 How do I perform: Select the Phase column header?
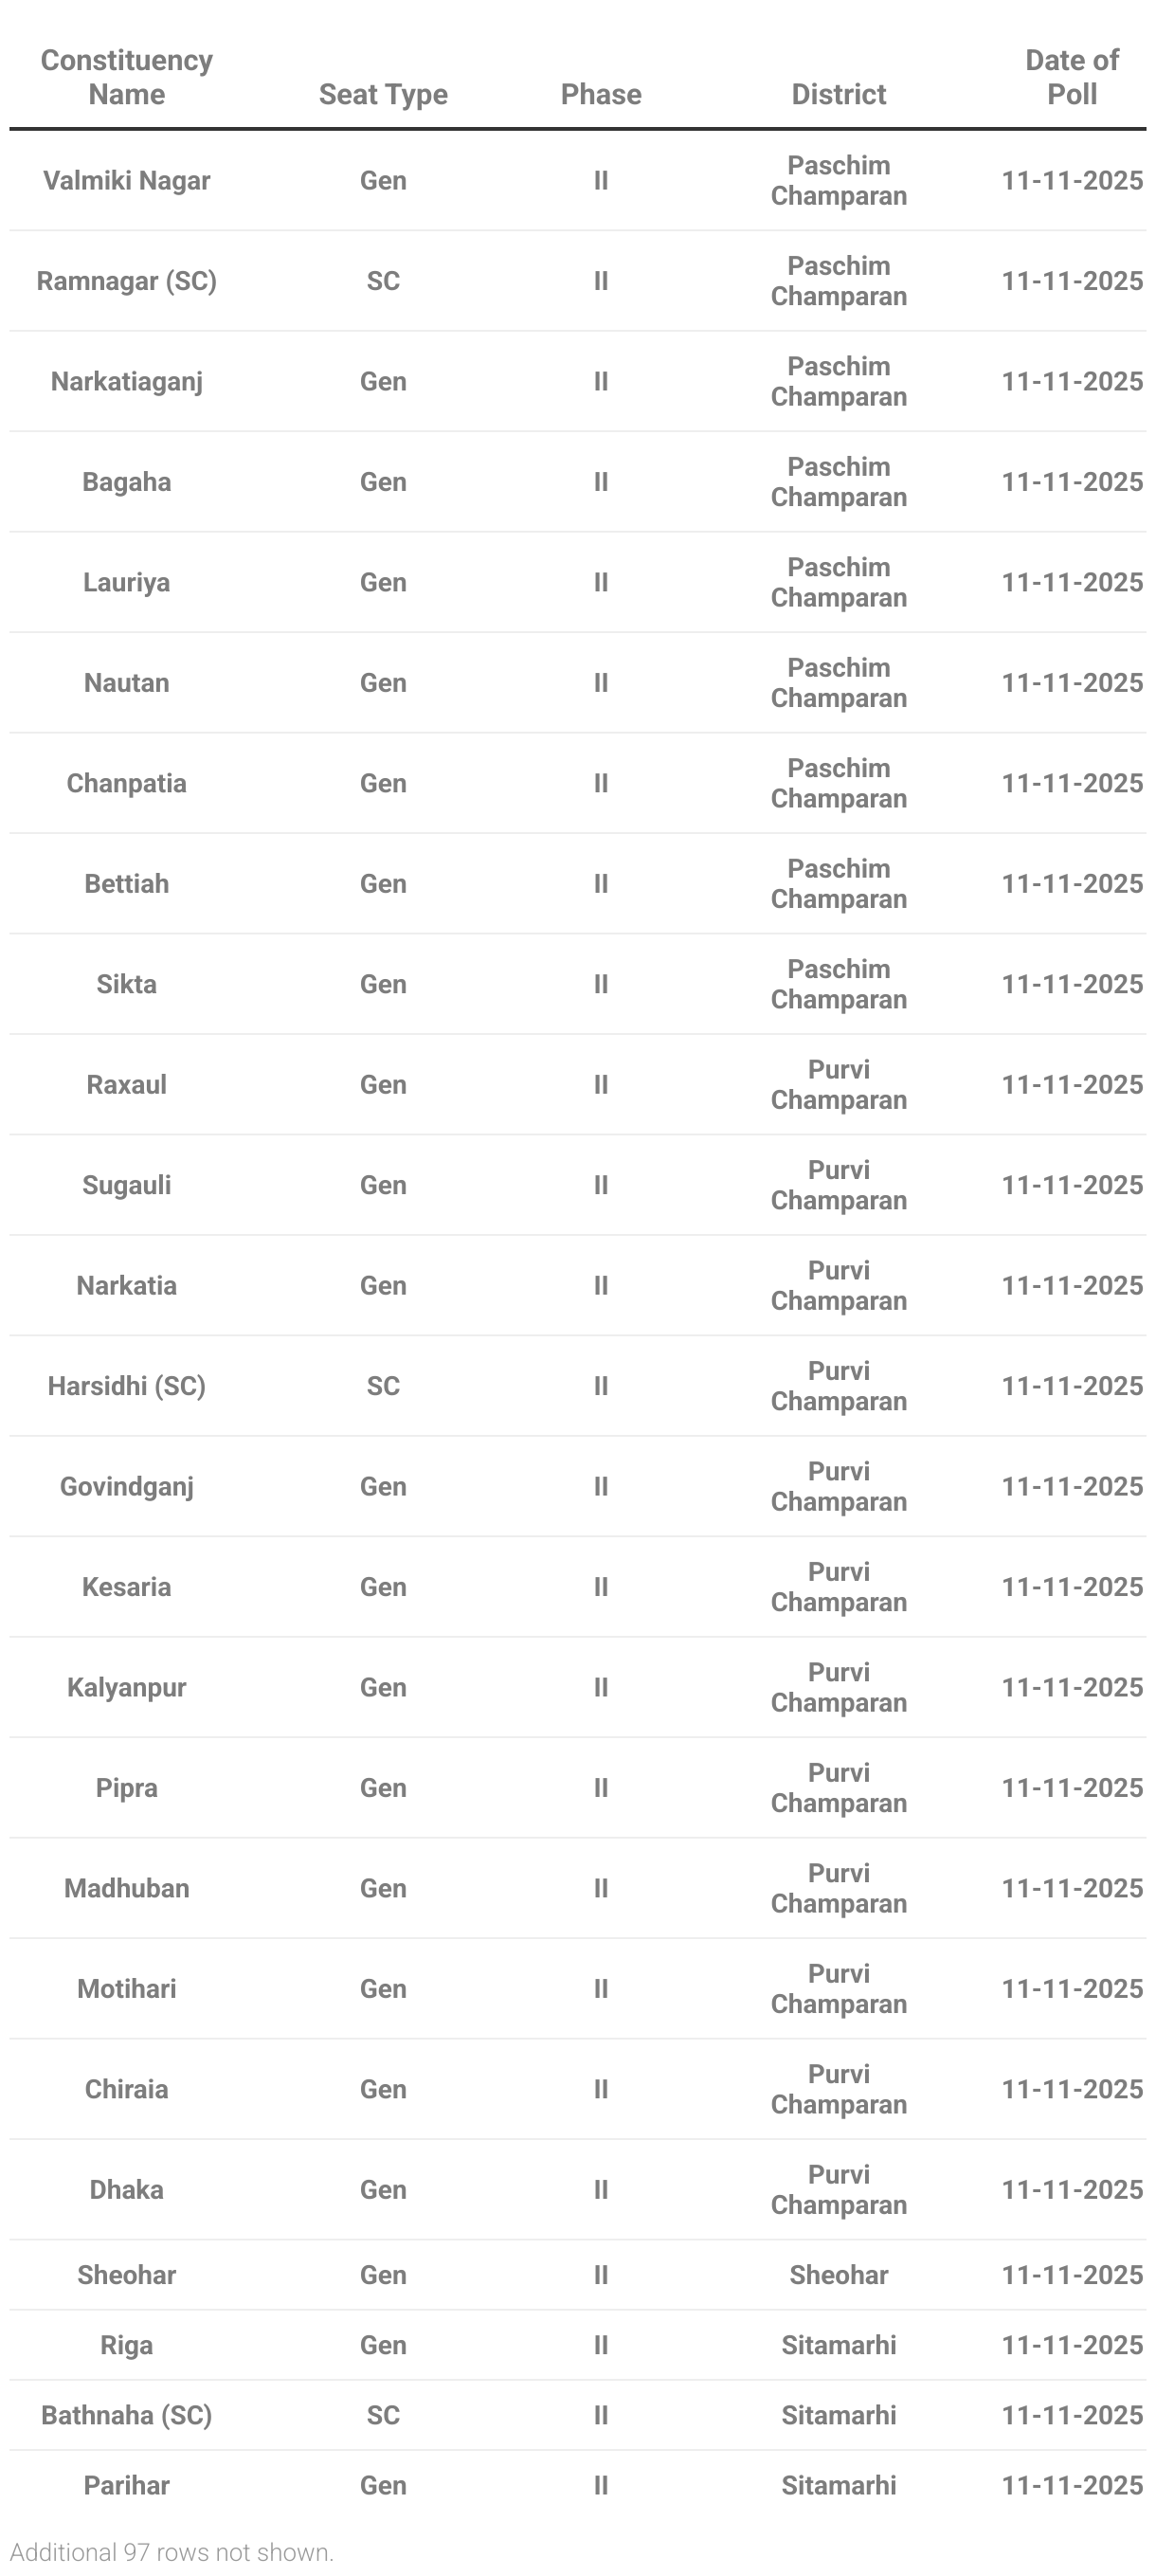[x=600, y=94]
